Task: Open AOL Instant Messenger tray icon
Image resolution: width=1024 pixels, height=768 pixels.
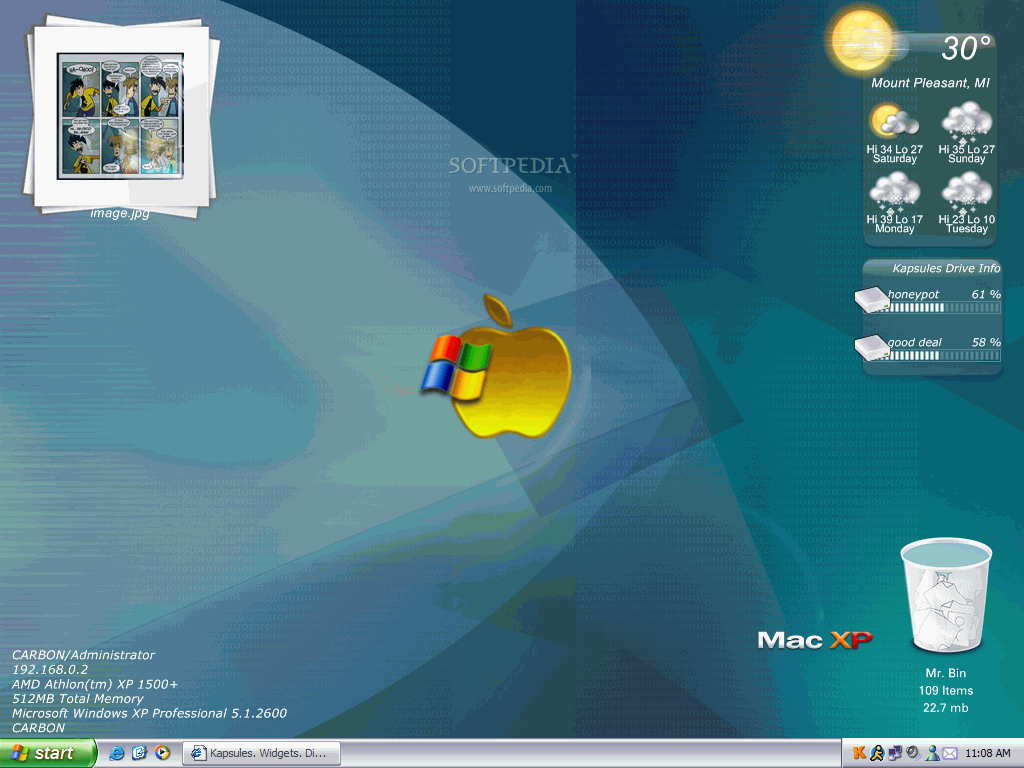Action: (877, 753)
